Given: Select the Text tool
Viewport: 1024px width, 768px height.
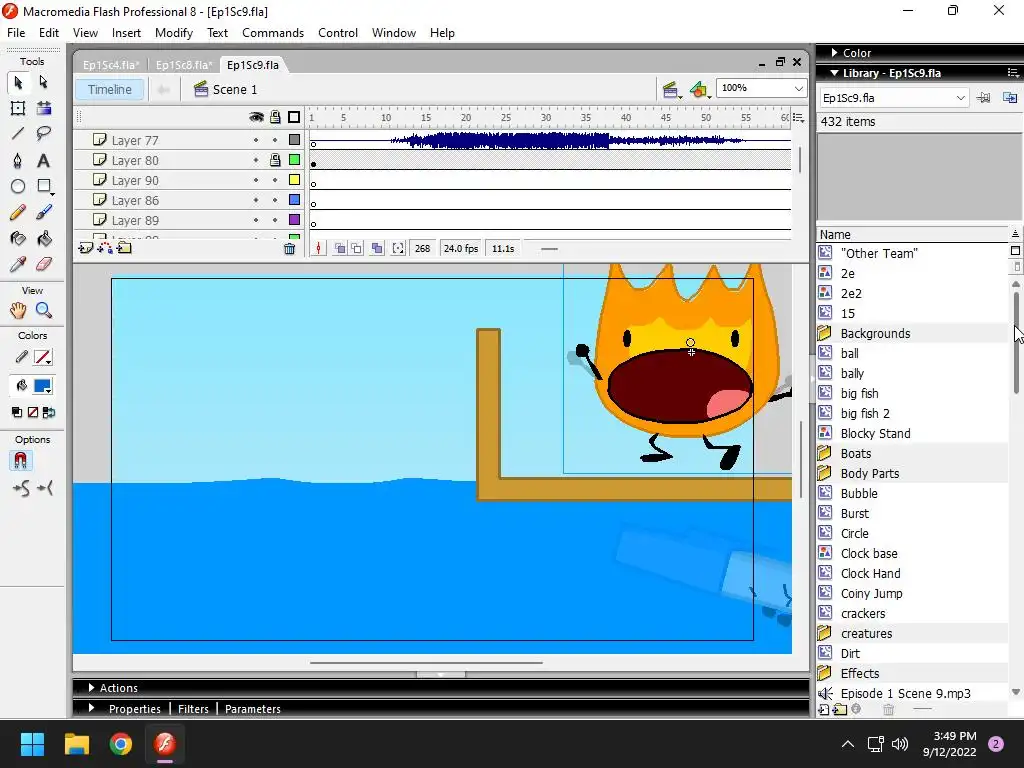Looking at the screenshot, I should pyautogui.click(x=43, y=161).
